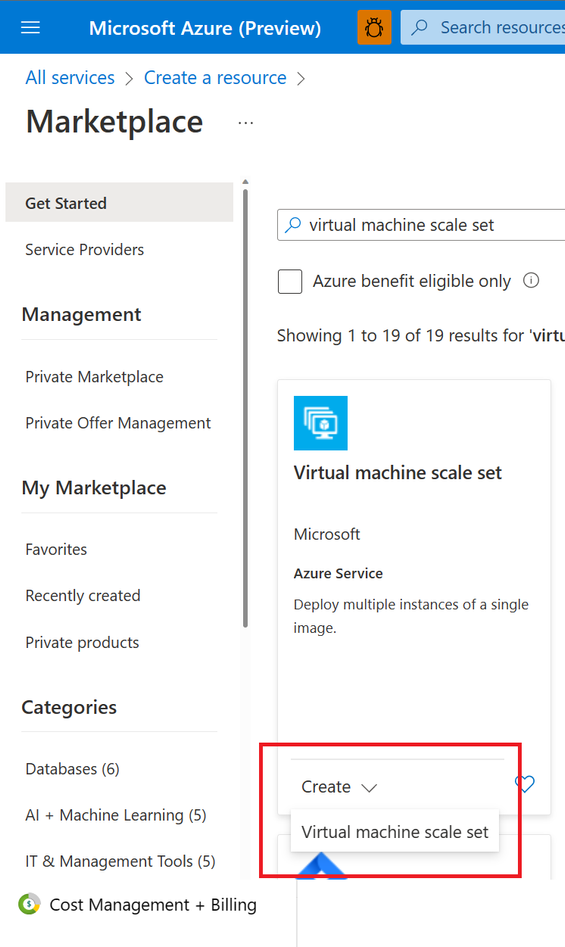This screenshot has height=947, width=565.
Task: Click 'Deploy multiple instances of a single image.'
Action: point(411,616)
